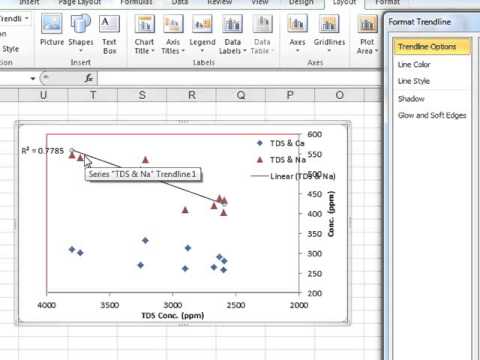Select Glow and Soft Edges category
Viewport: 480px width, 360px height.
(432, 115)
